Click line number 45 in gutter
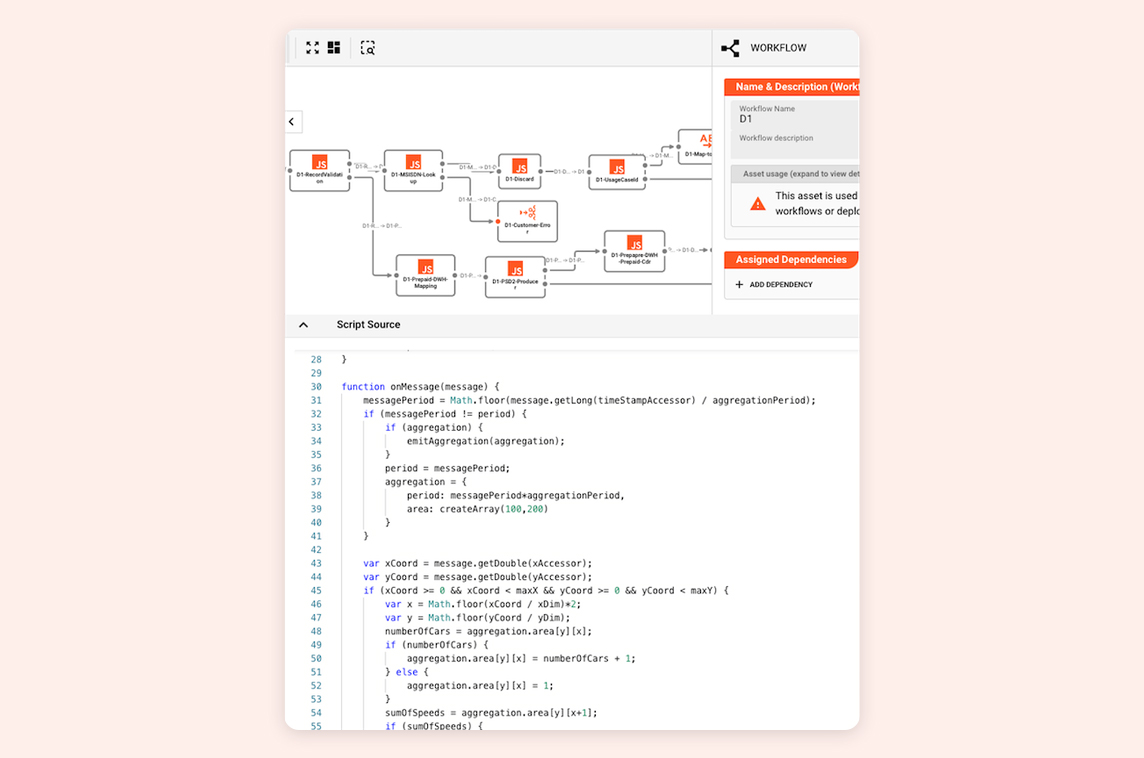This screenshot has width=1144, height=758. pyautogui.click(x=316, y=591)
